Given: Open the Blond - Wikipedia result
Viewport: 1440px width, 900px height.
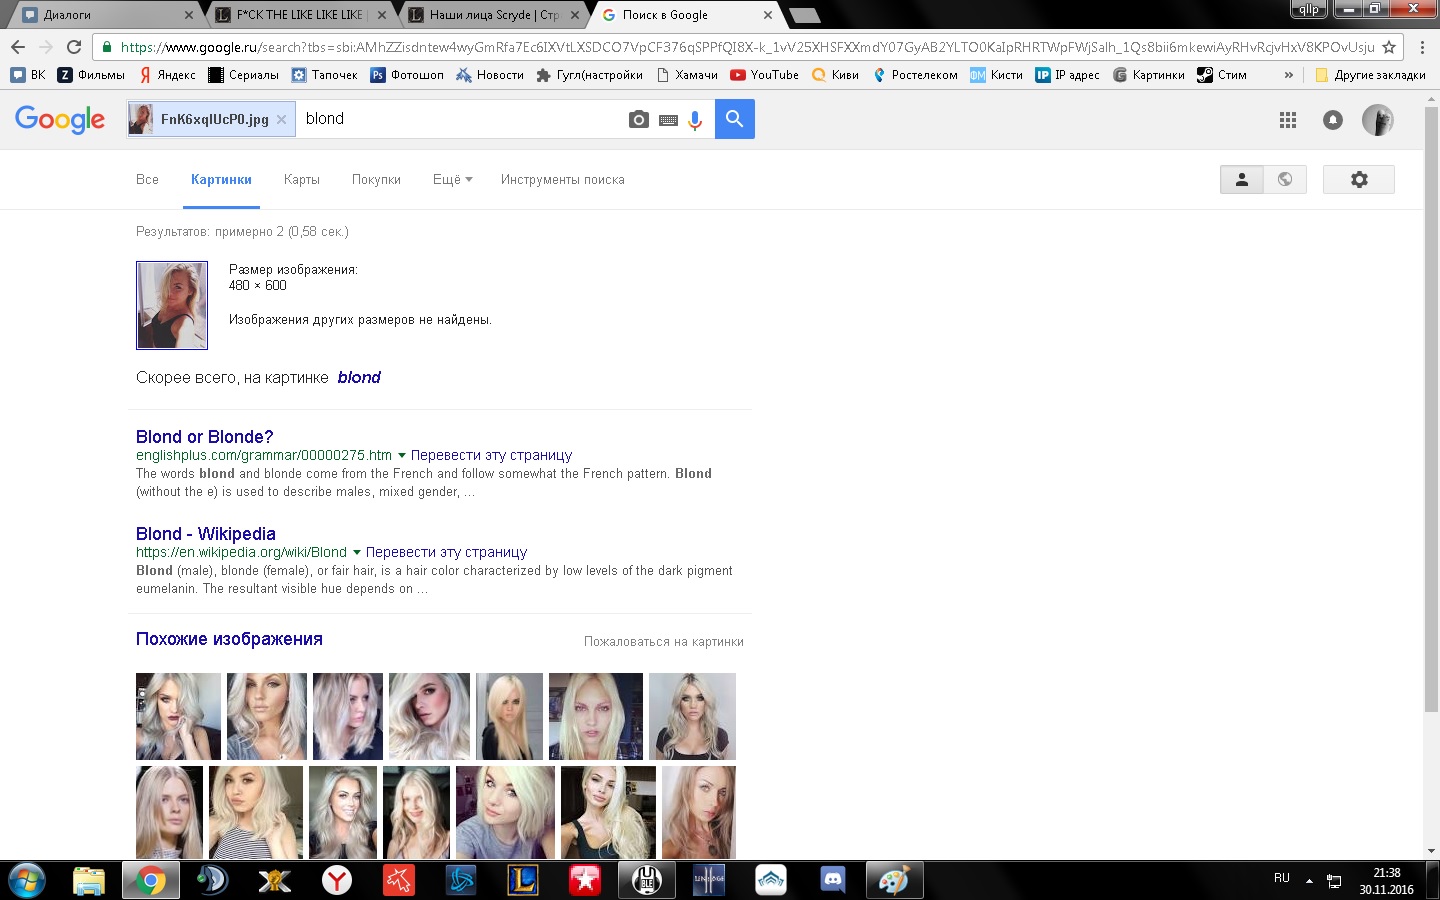Looking at the screenshot, I should point(205,534).
